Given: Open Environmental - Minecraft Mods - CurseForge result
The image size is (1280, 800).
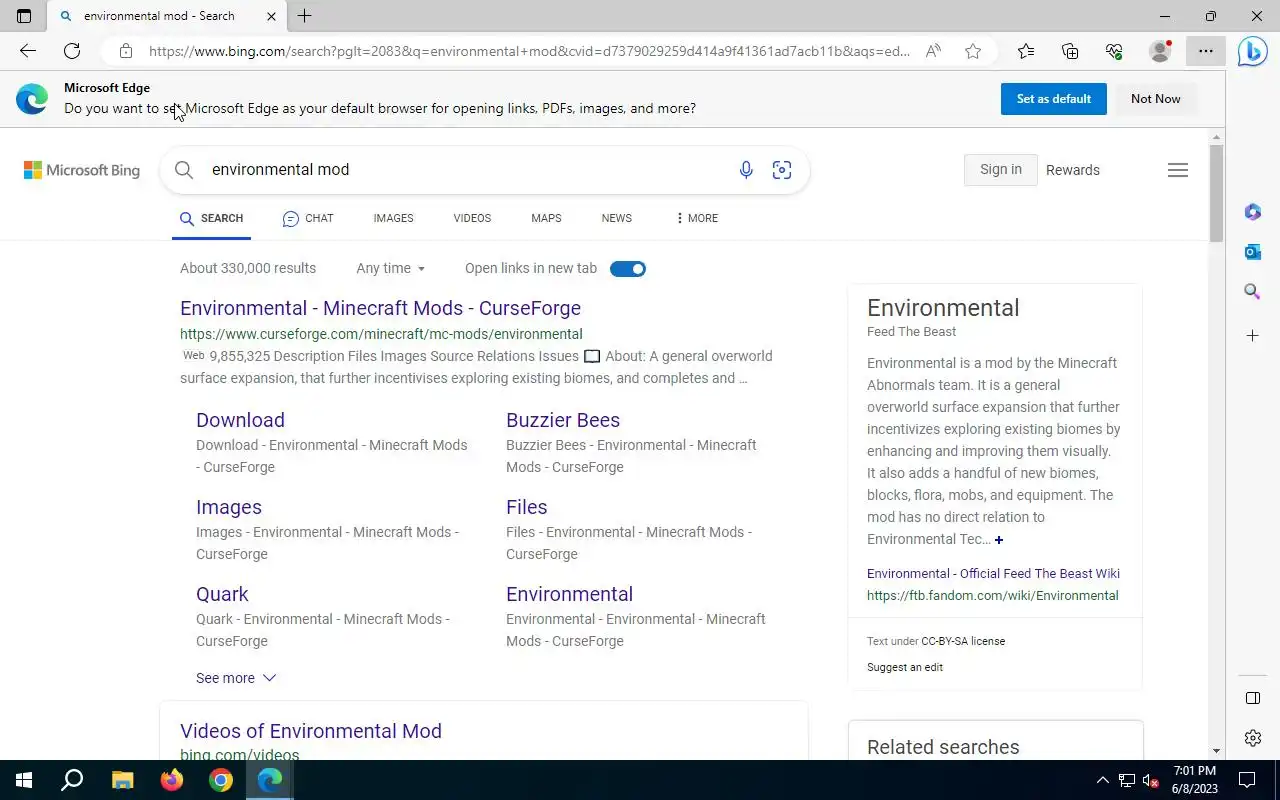Looking at the screenshot, I should (x=380, y=308).
